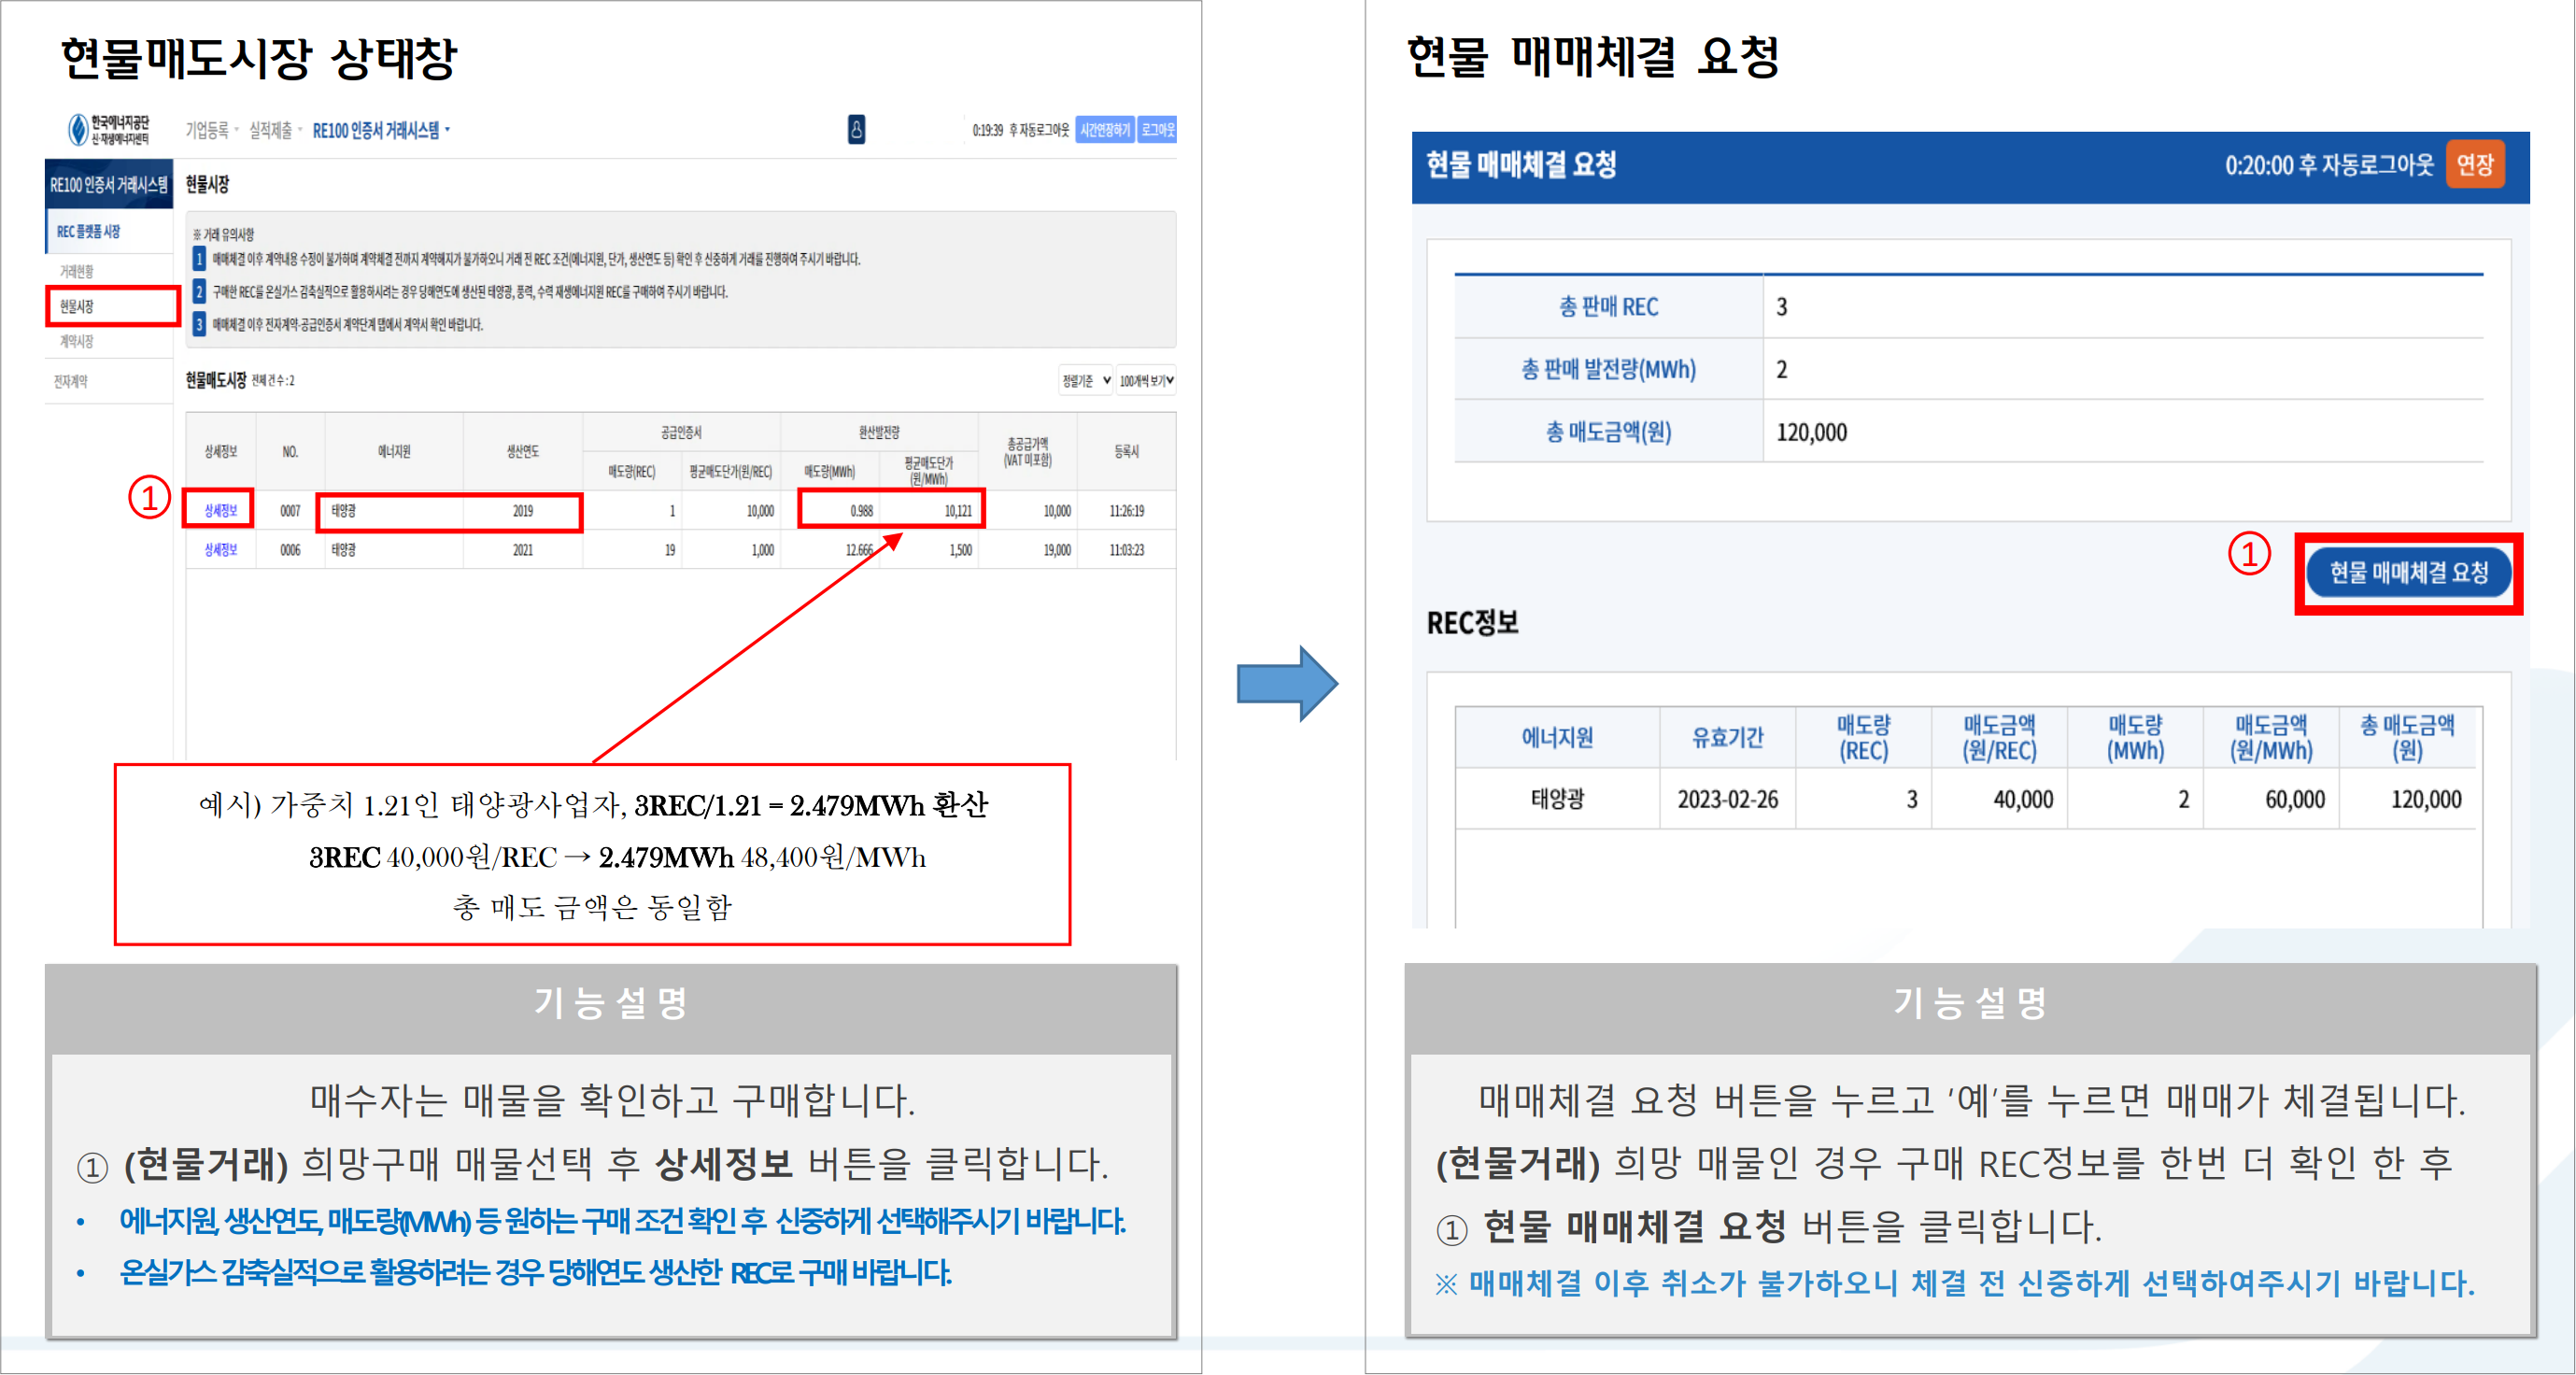Click the orange 연장 button

tap(2474, 165)
